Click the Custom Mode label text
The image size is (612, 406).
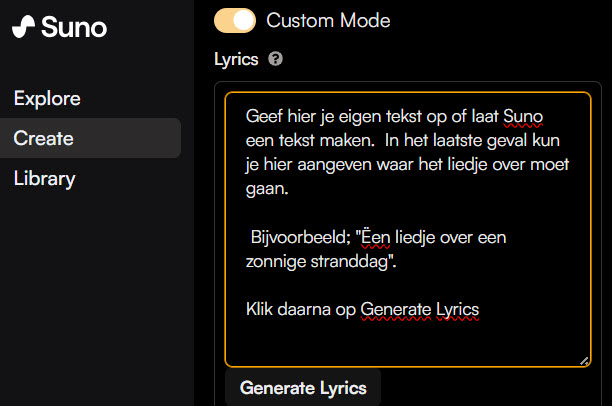click(328, 20)
